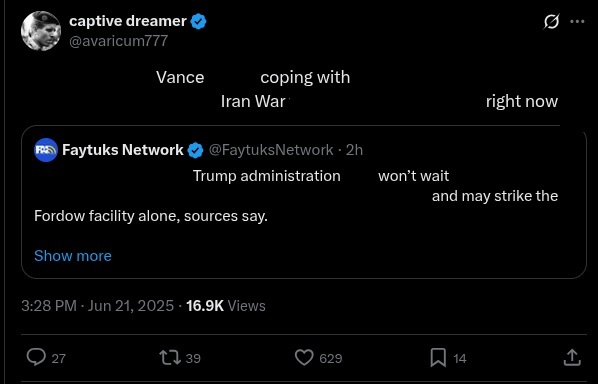Click the 2h timestamp on quoted tweet
The width and height of the screenshot is (598, 384).
tap(354, 150)
